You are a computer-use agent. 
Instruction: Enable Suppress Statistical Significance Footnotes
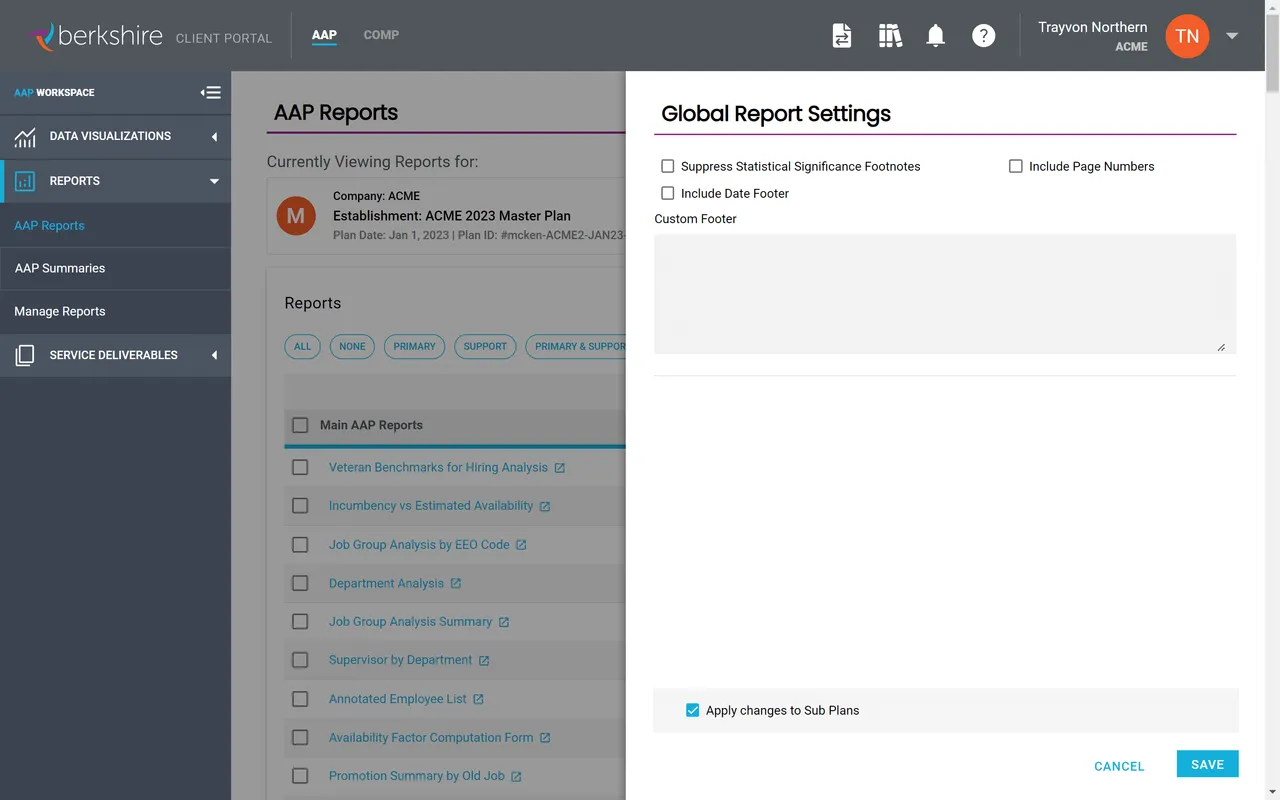coord(667,166)
